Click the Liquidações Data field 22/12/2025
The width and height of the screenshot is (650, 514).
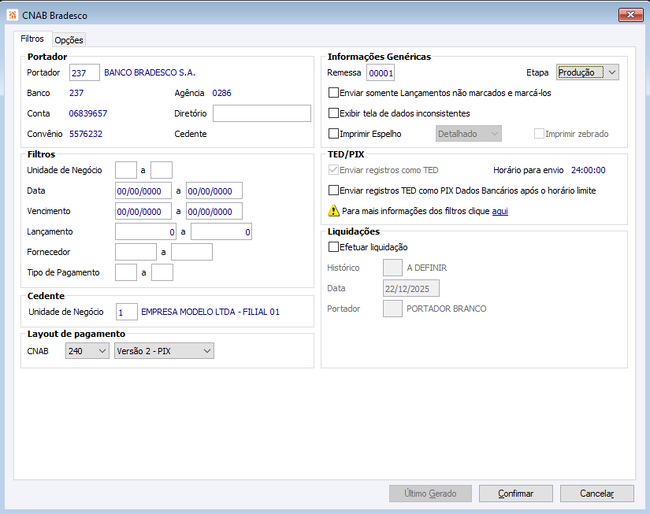point(411,289)
